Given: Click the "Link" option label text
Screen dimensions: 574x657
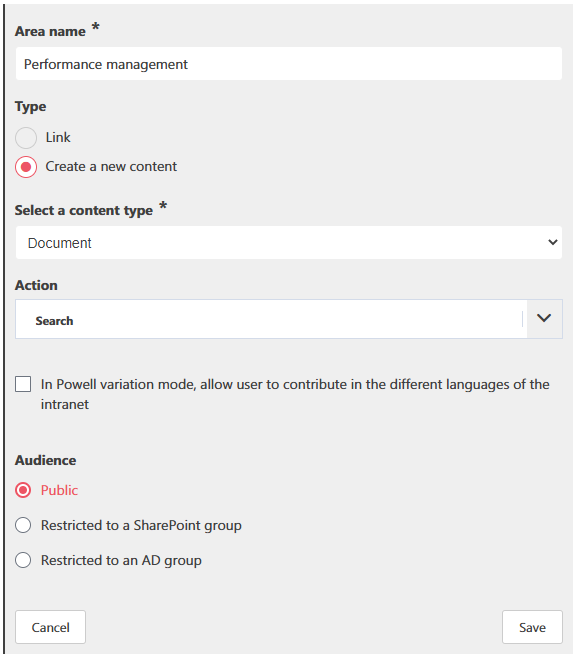Looking at the screenshot, I should (58, 137).
